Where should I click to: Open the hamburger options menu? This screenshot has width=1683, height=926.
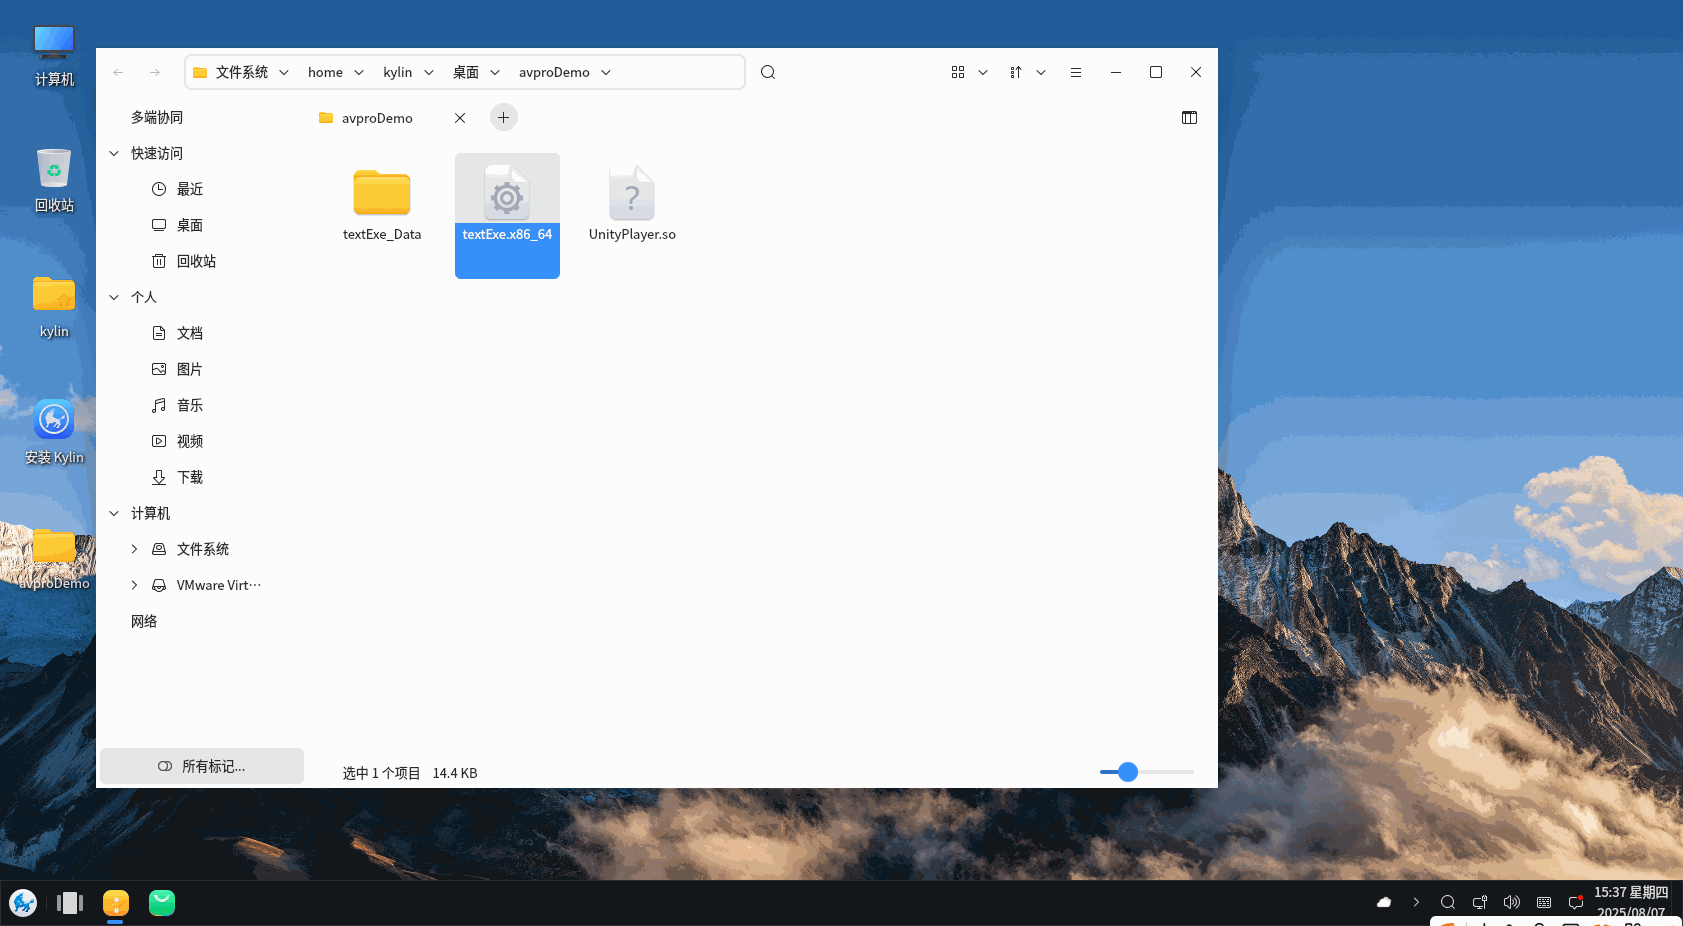tap(1076, 72)
